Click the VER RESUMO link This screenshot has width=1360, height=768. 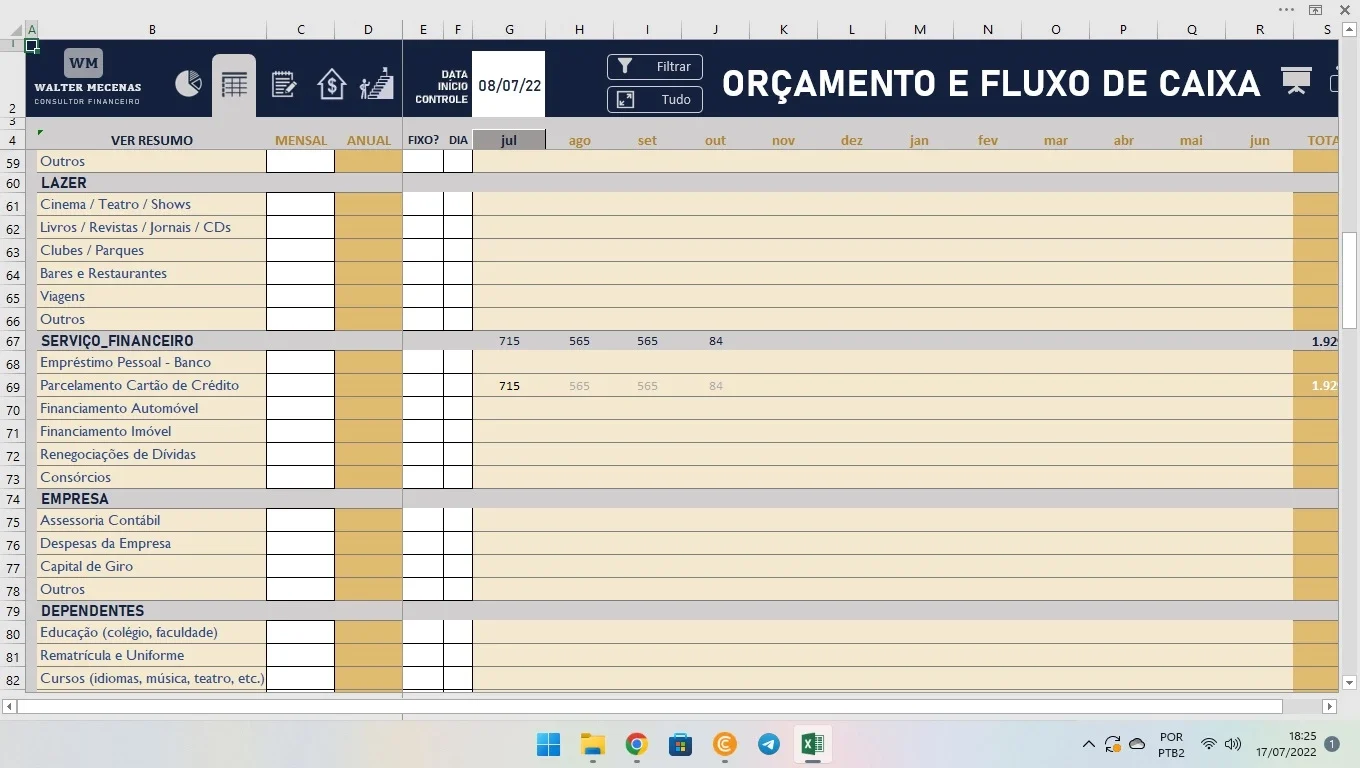[x=152, y=140]
